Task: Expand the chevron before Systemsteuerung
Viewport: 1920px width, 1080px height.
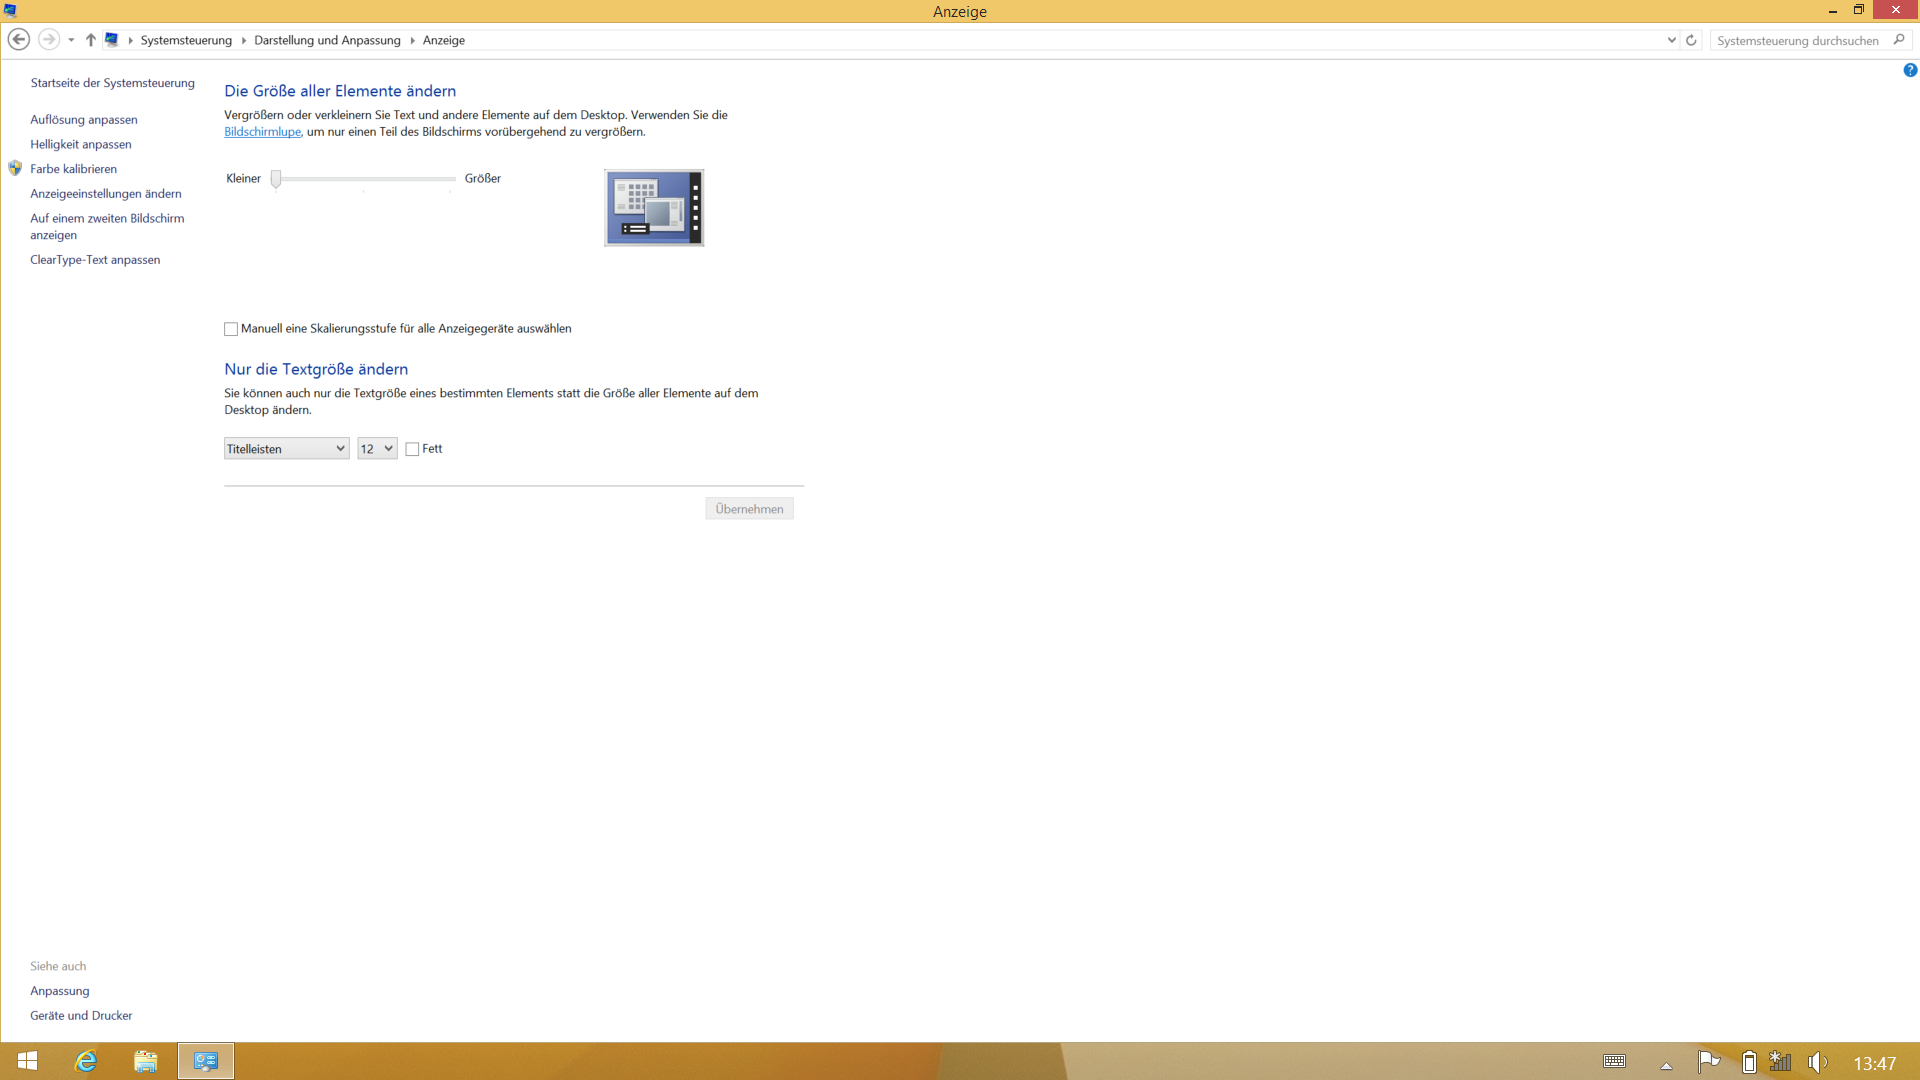Action: [130, 40]
